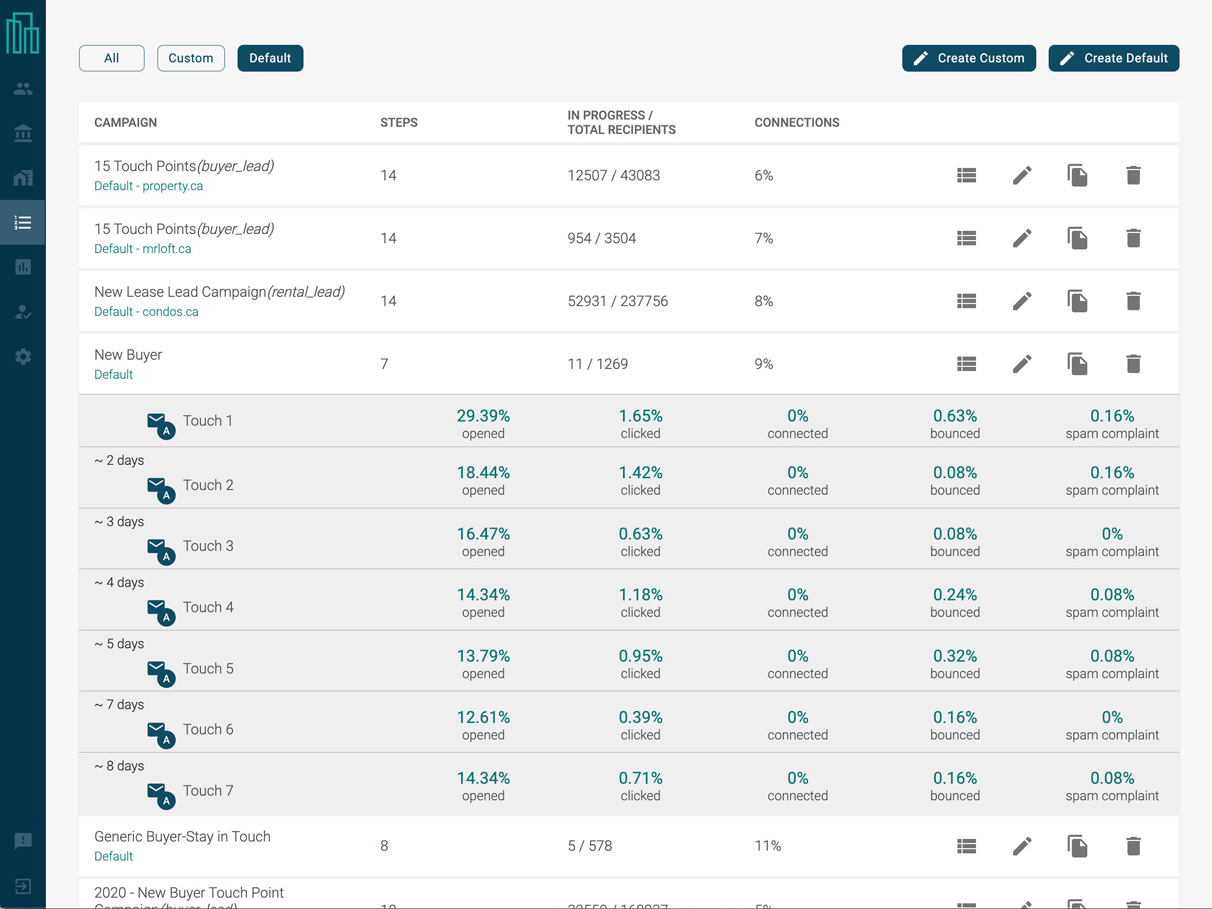Expand steps list for mrloft.ca campaign

click(966, 239)
